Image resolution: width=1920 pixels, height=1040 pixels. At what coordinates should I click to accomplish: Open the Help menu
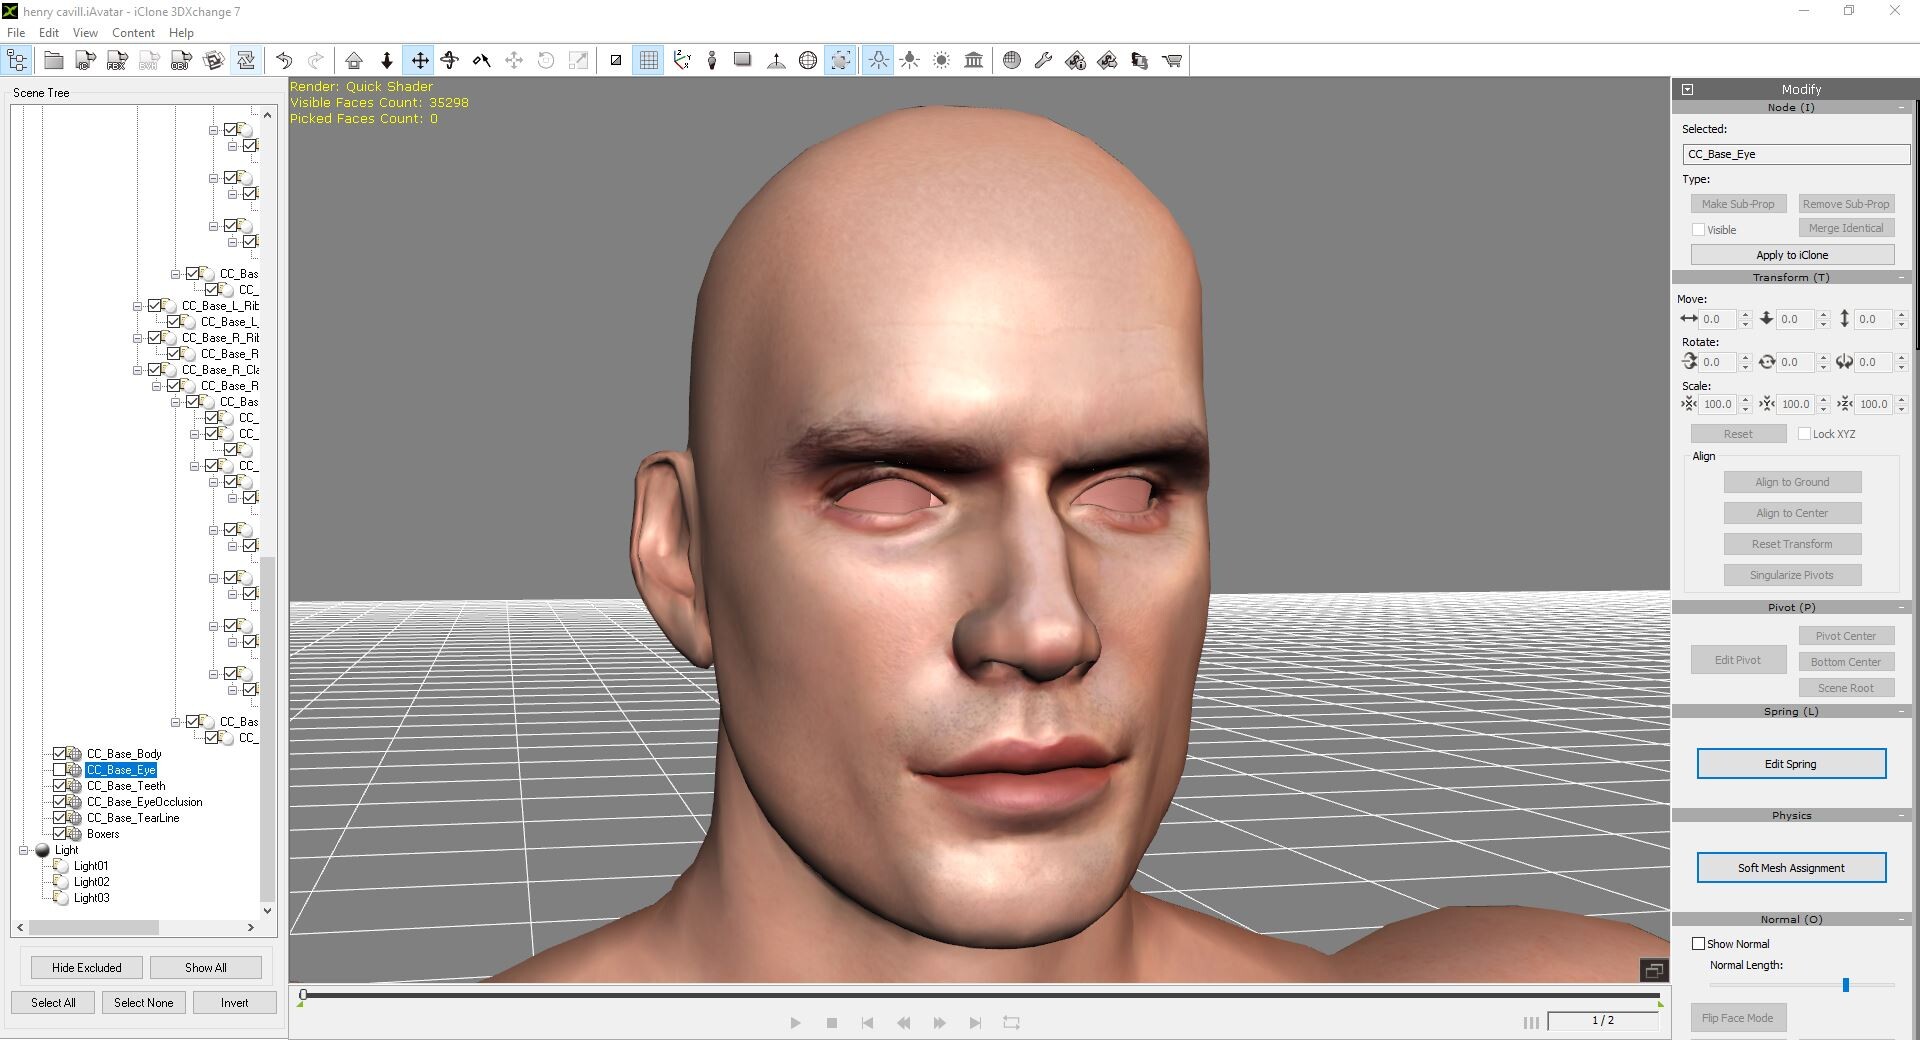(181, 33)
